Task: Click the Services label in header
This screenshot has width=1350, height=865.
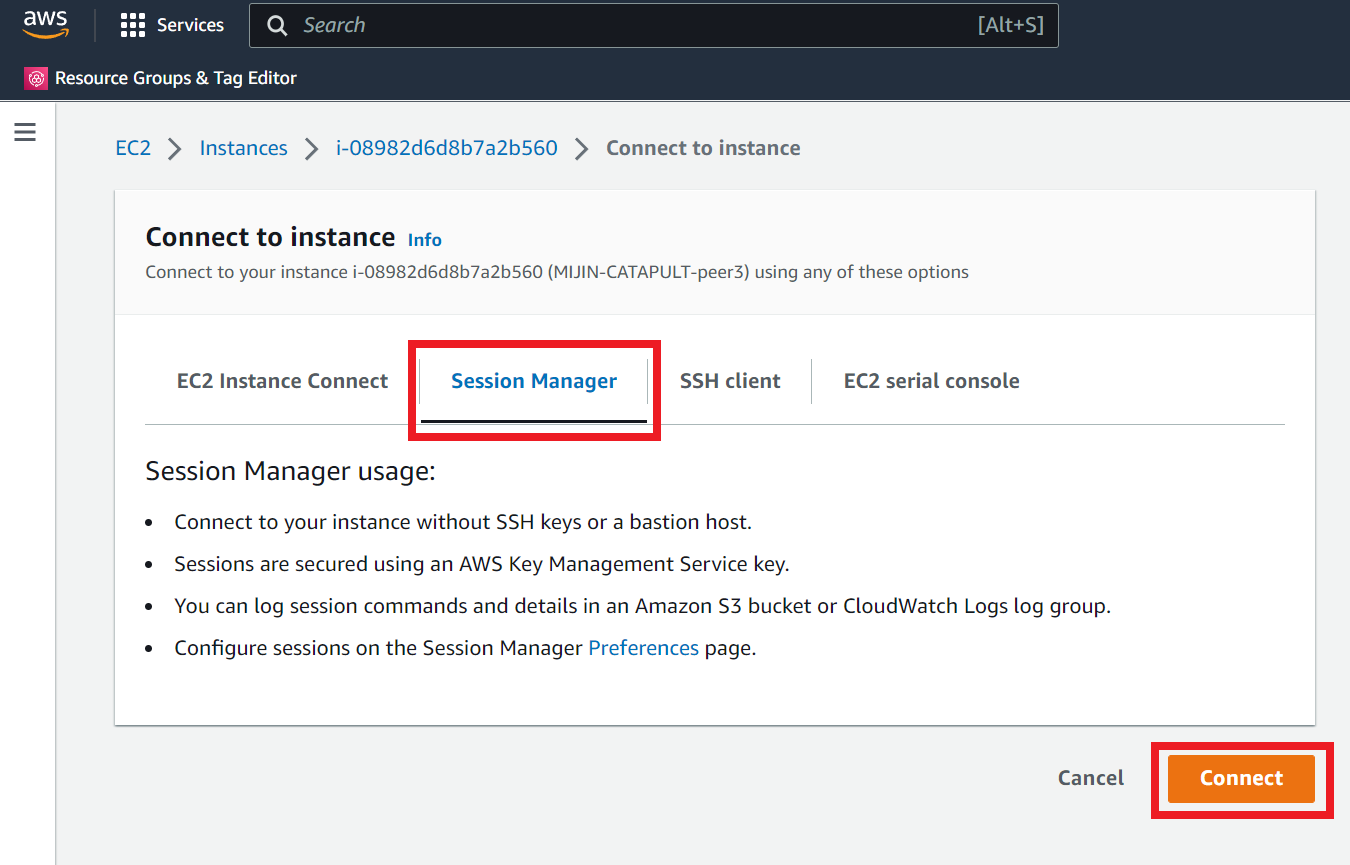Action: coord(190,25)
